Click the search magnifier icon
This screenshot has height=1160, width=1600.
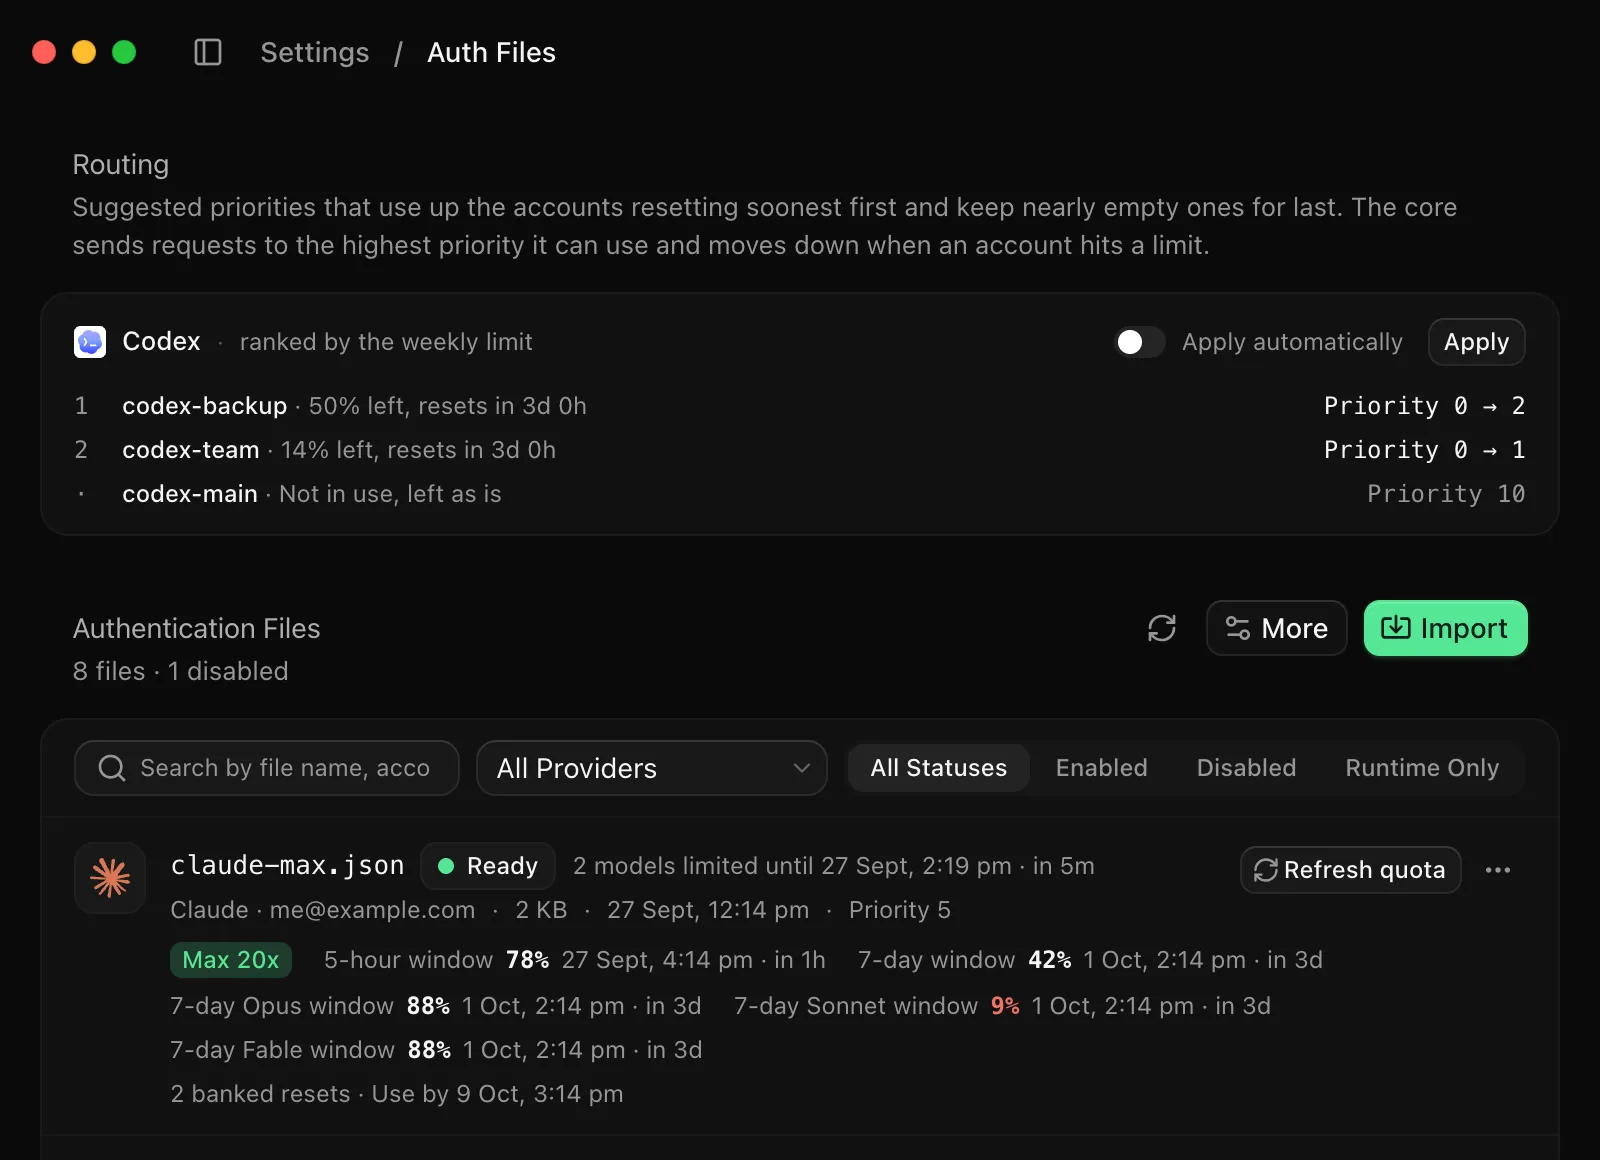pos(112,768)
